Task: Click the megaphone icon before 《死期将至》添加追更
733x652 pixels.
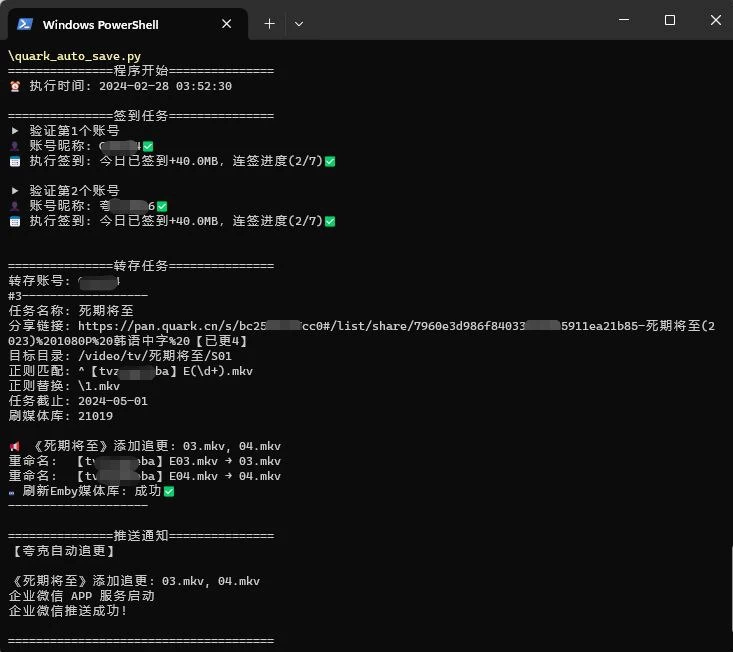Action: (15, 446)
